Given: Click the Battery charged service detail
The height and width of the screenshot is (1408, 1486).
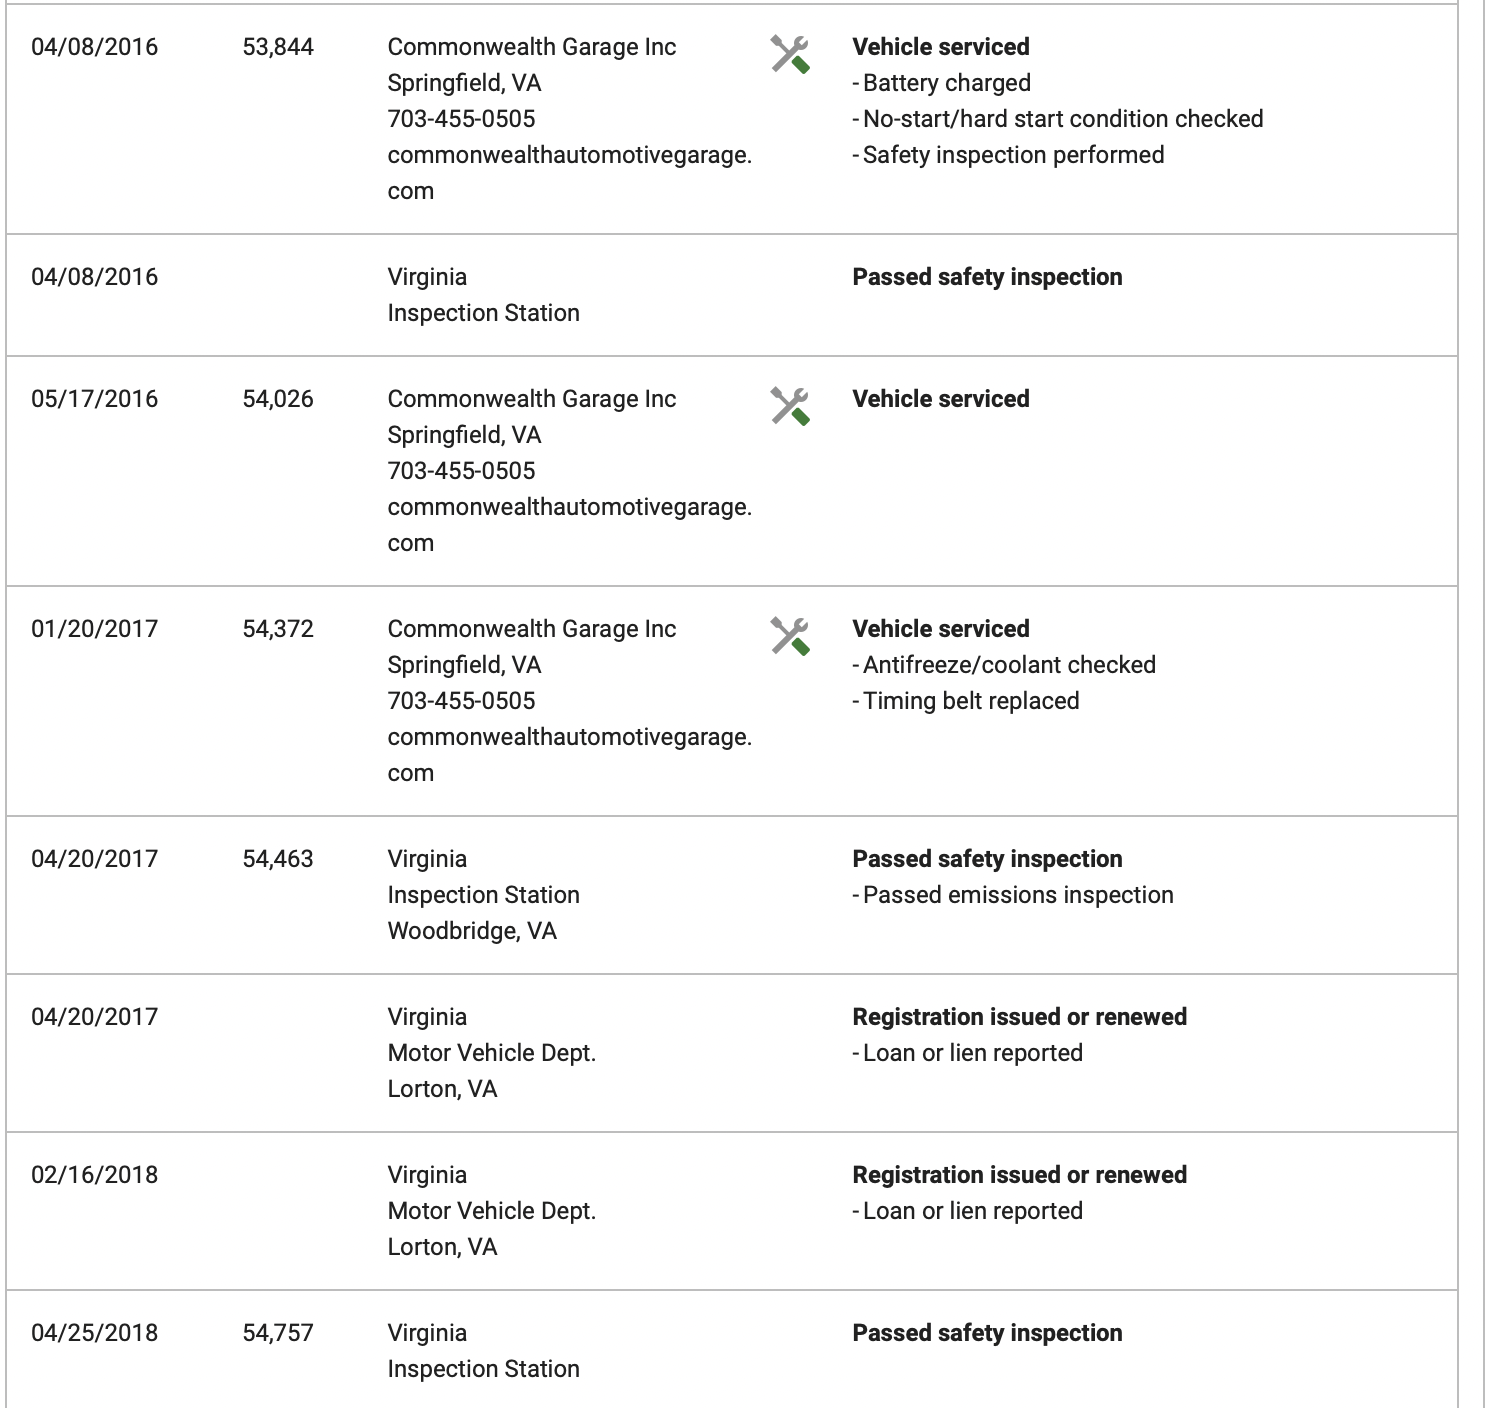Looking at the screenshot, I should point(942,83).
